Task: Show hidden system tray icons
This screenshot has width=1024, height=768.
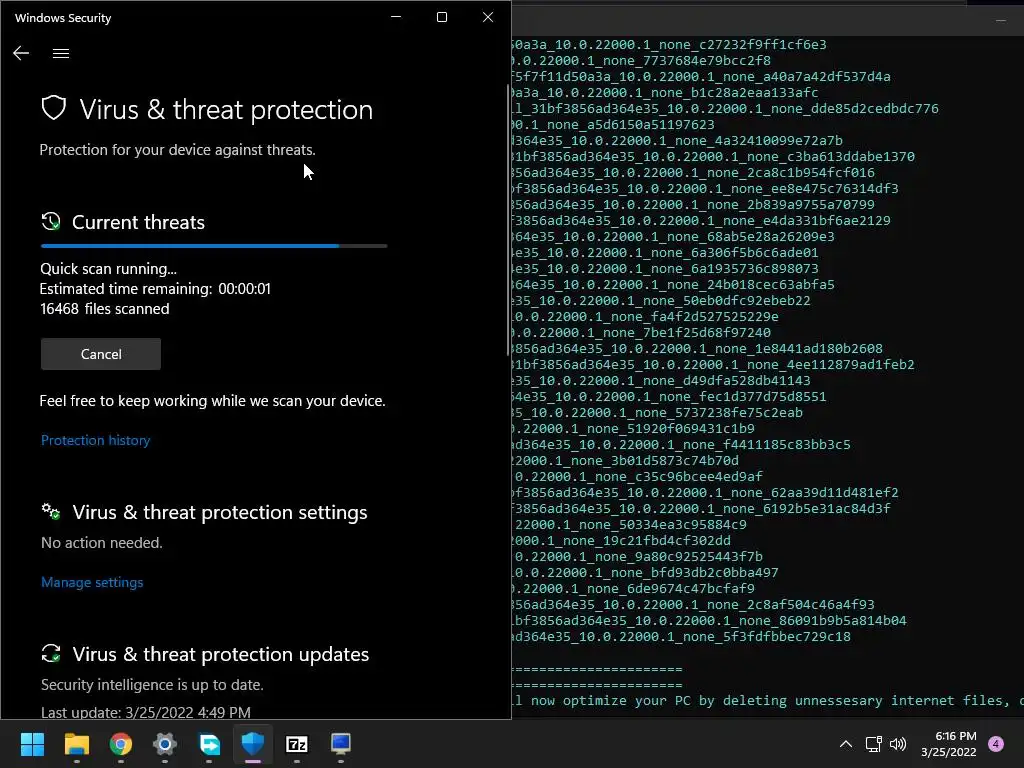Action: pyautogui.click(x=846, y=744)
